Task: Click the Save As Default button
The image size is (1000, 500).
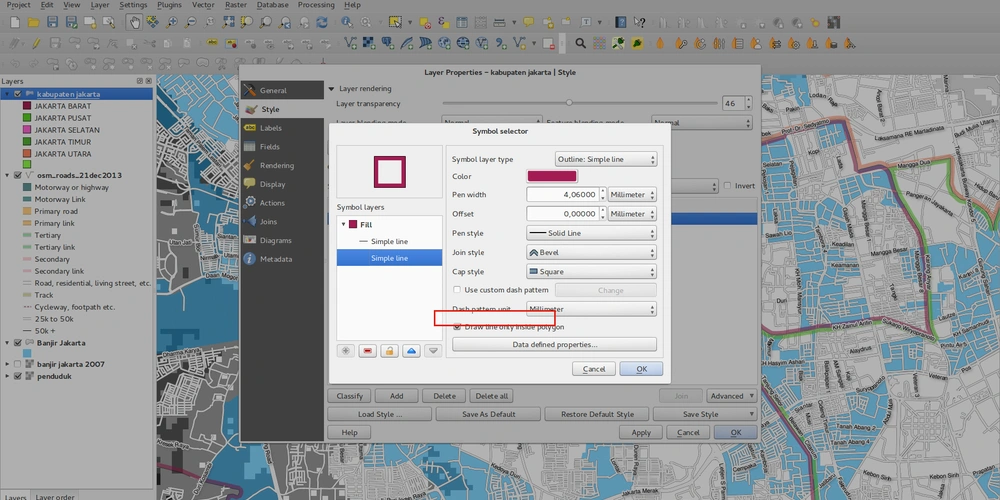Action: [x=489, y=414]
